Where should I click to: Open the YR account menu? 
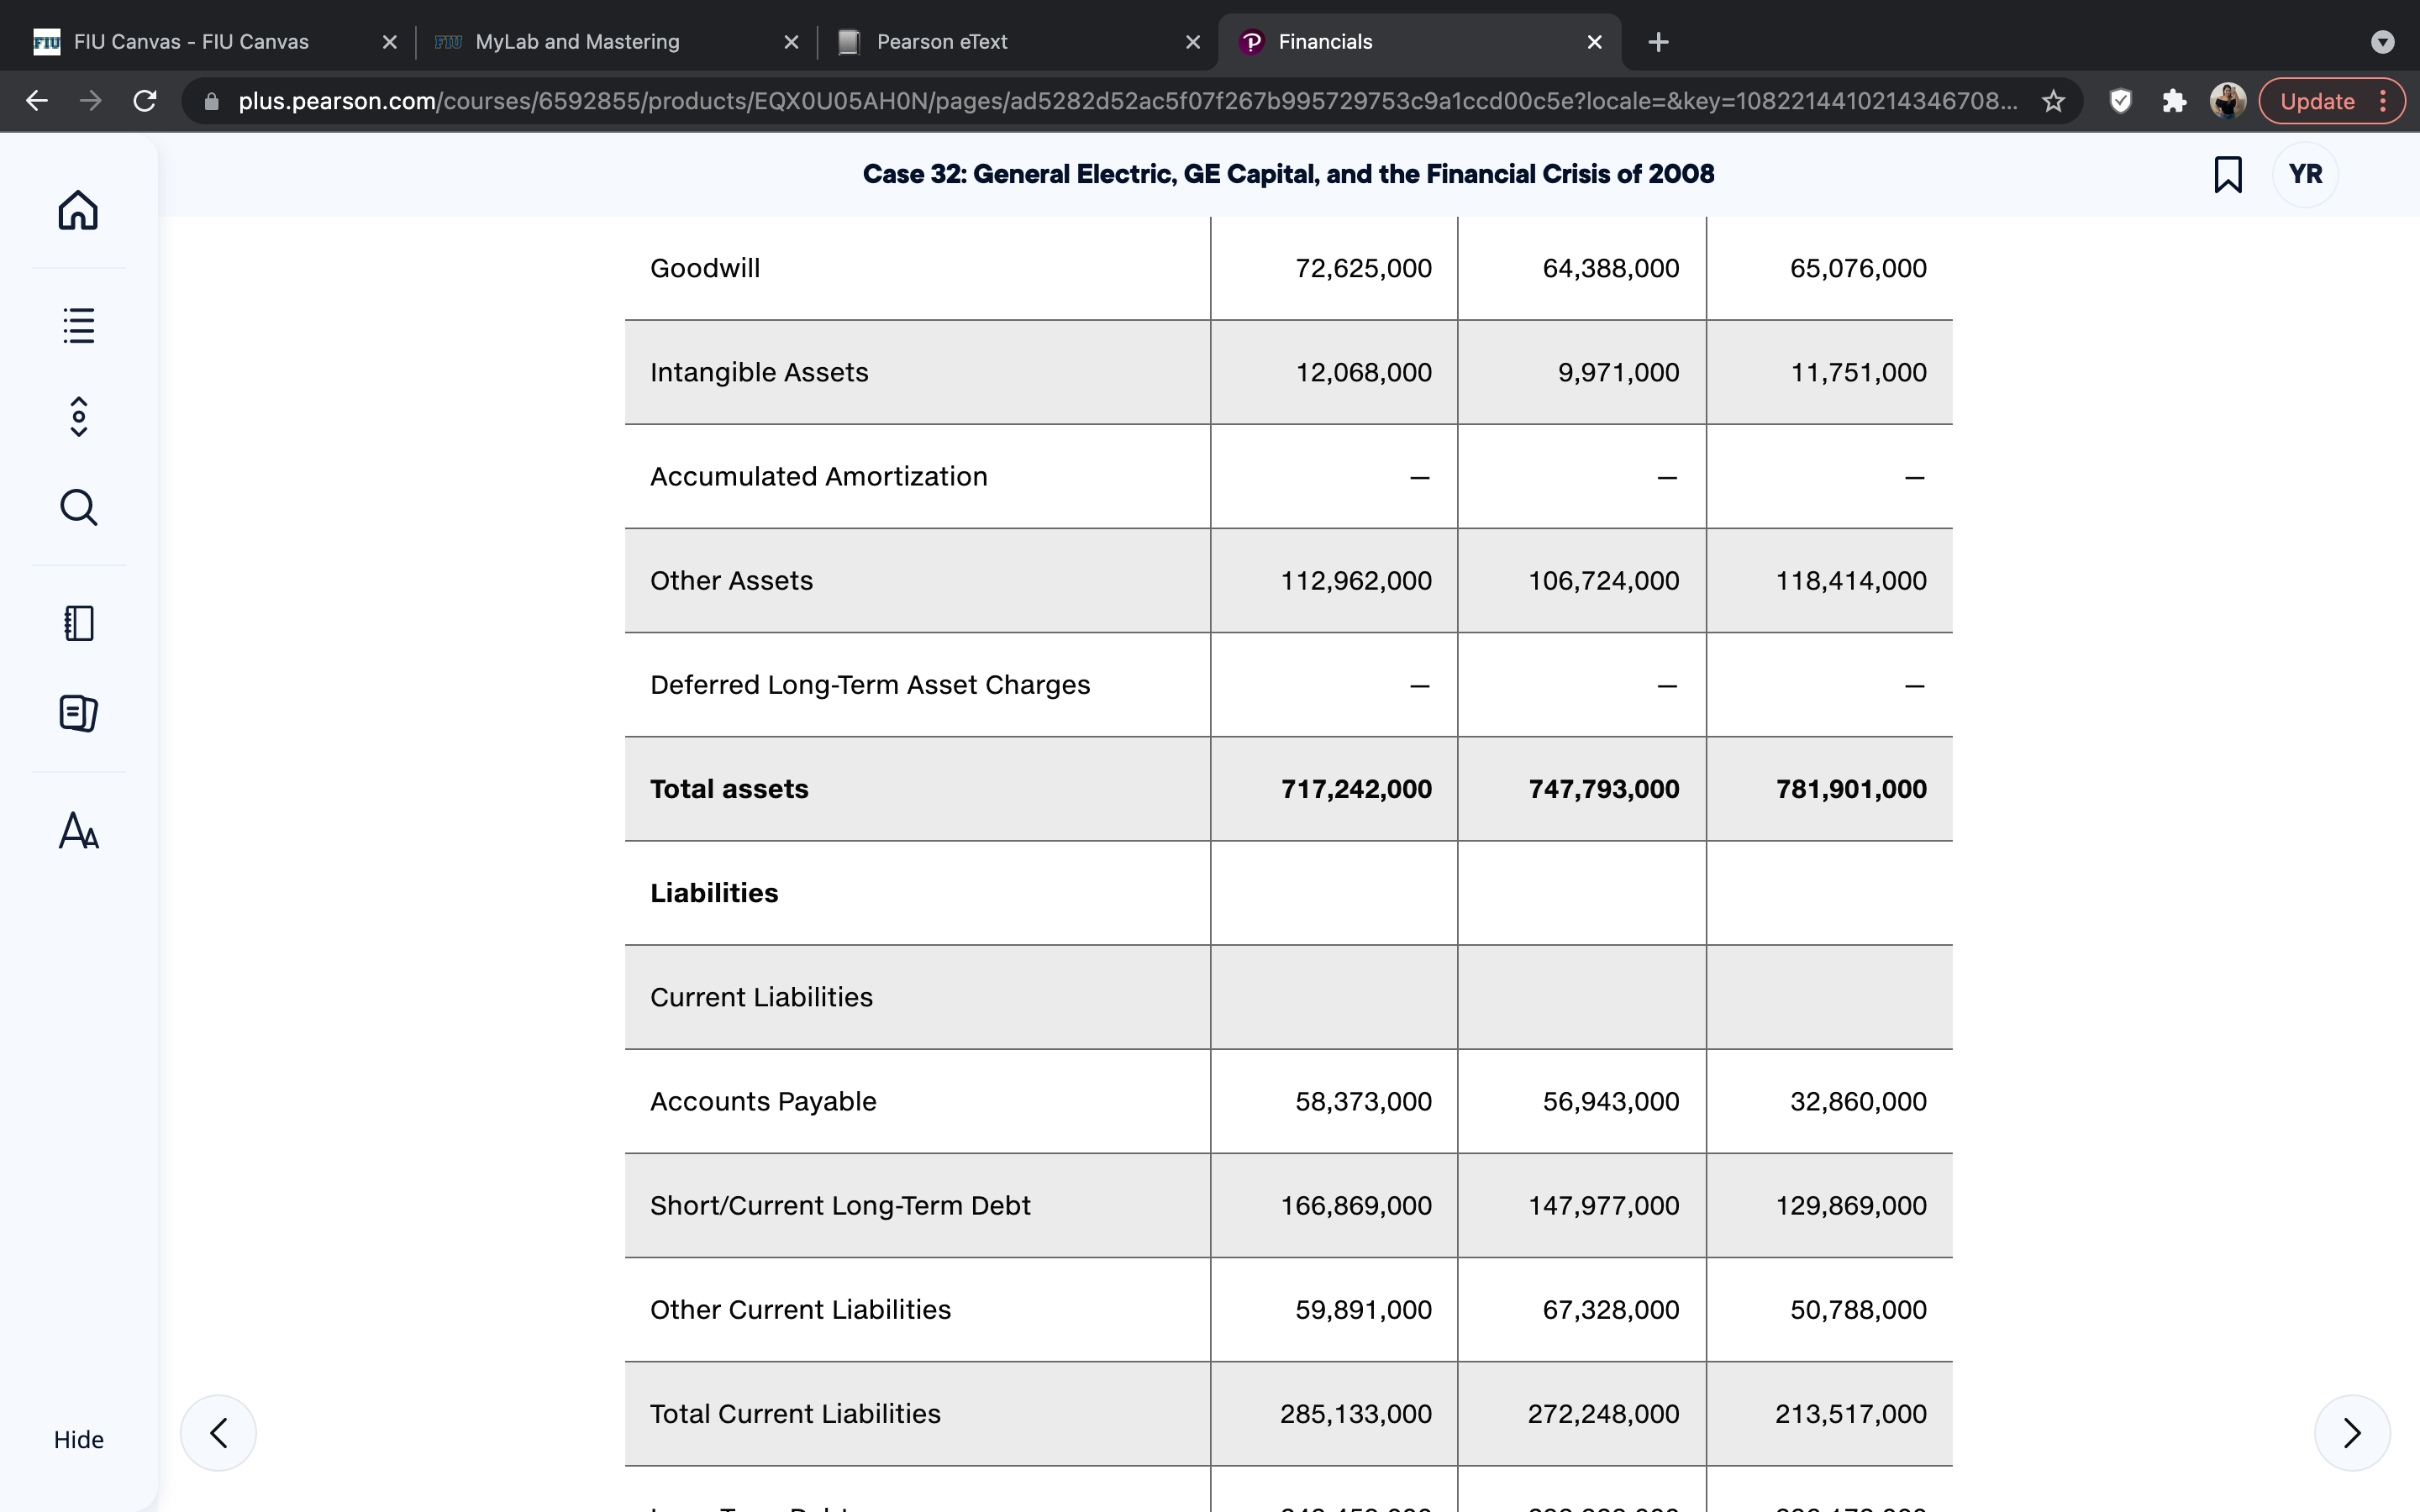2305,174
